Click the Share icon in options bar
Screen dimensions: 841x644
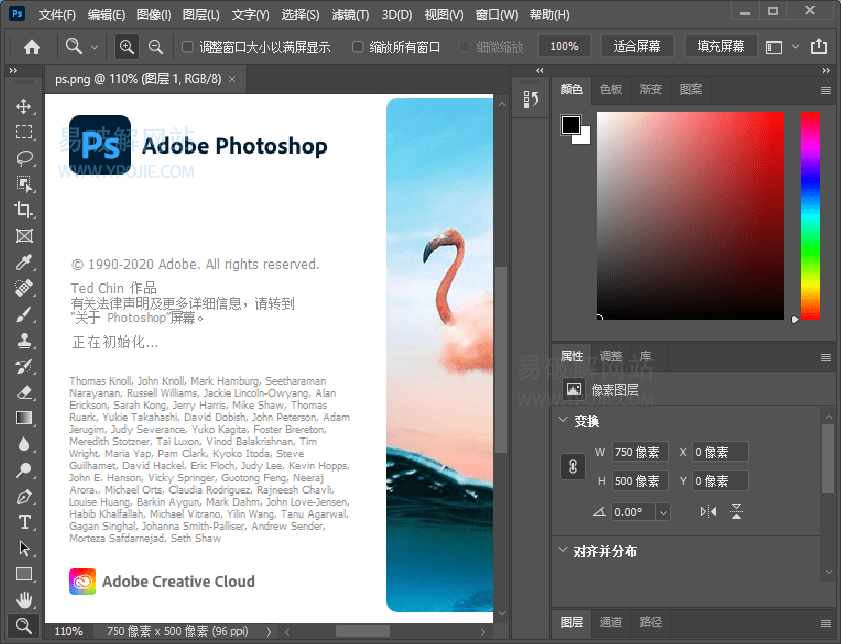(x=818, y=47)
